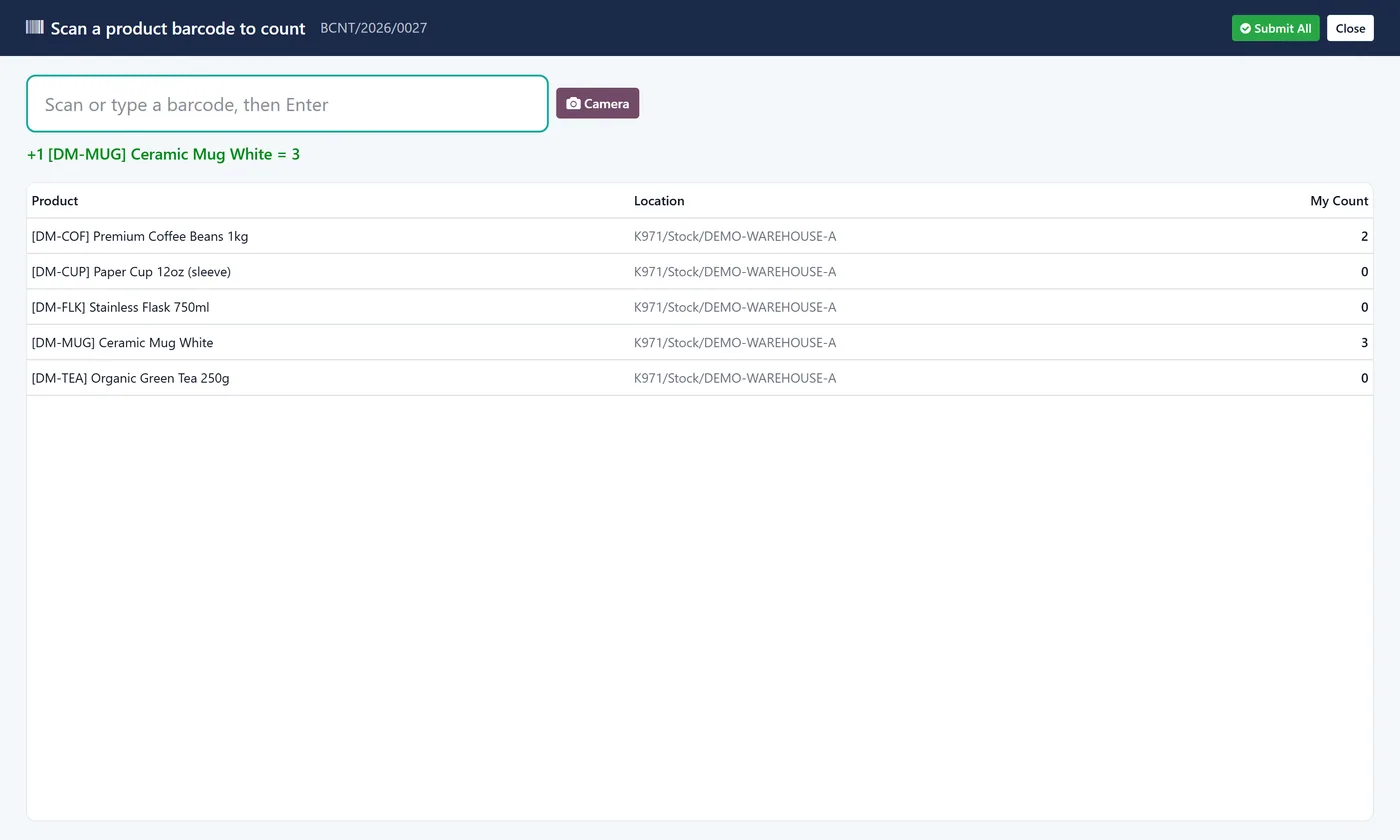Focus the barcode scan input field
The height and width of the screenshot is (840, 1400).
tap(287, 104)
